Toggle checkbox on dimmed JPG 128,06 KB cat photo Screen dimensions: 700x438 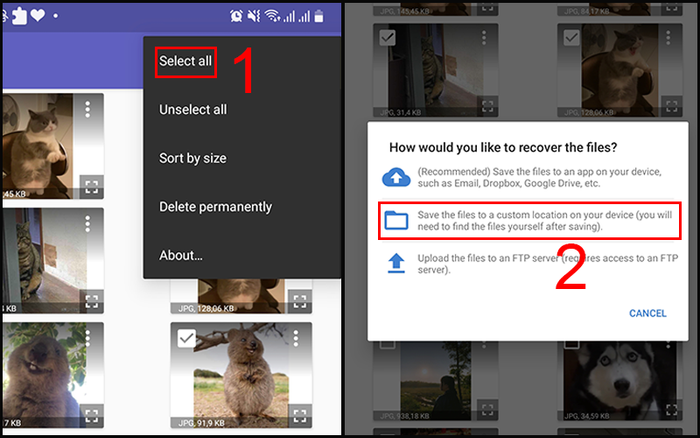coord(571,37)
